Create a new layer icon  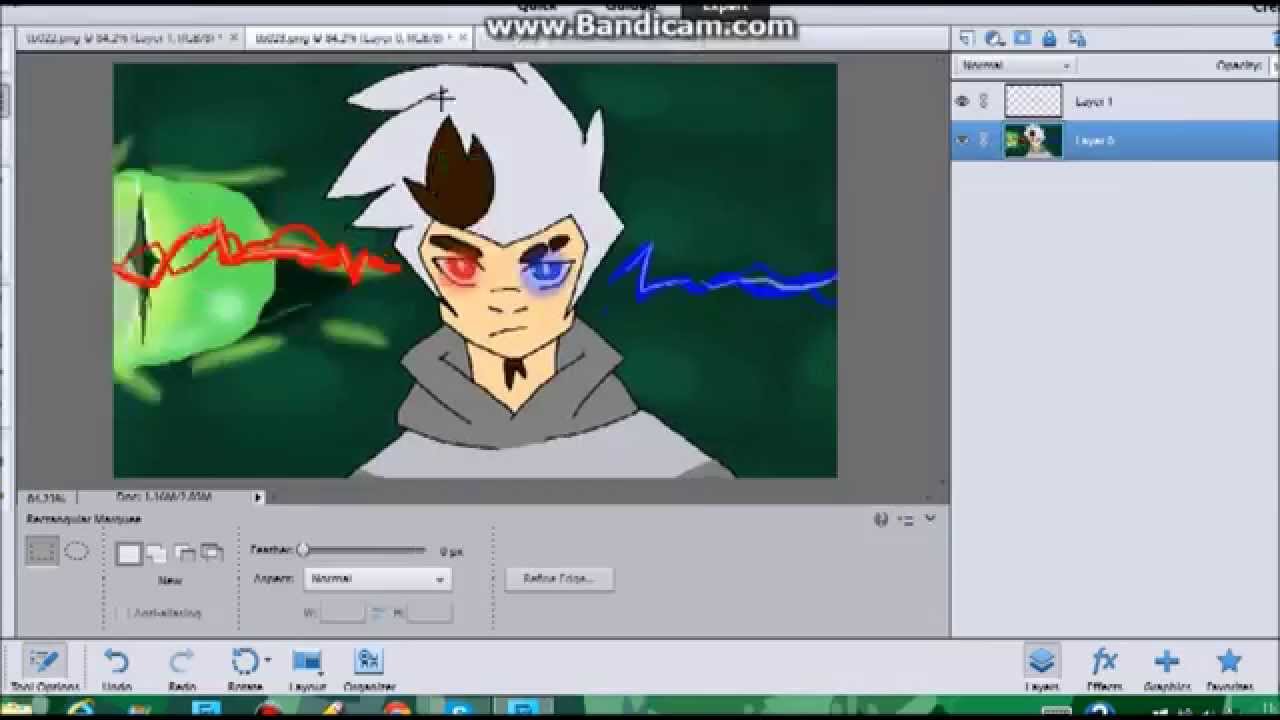pyautogui.click(x=967, y=38)
